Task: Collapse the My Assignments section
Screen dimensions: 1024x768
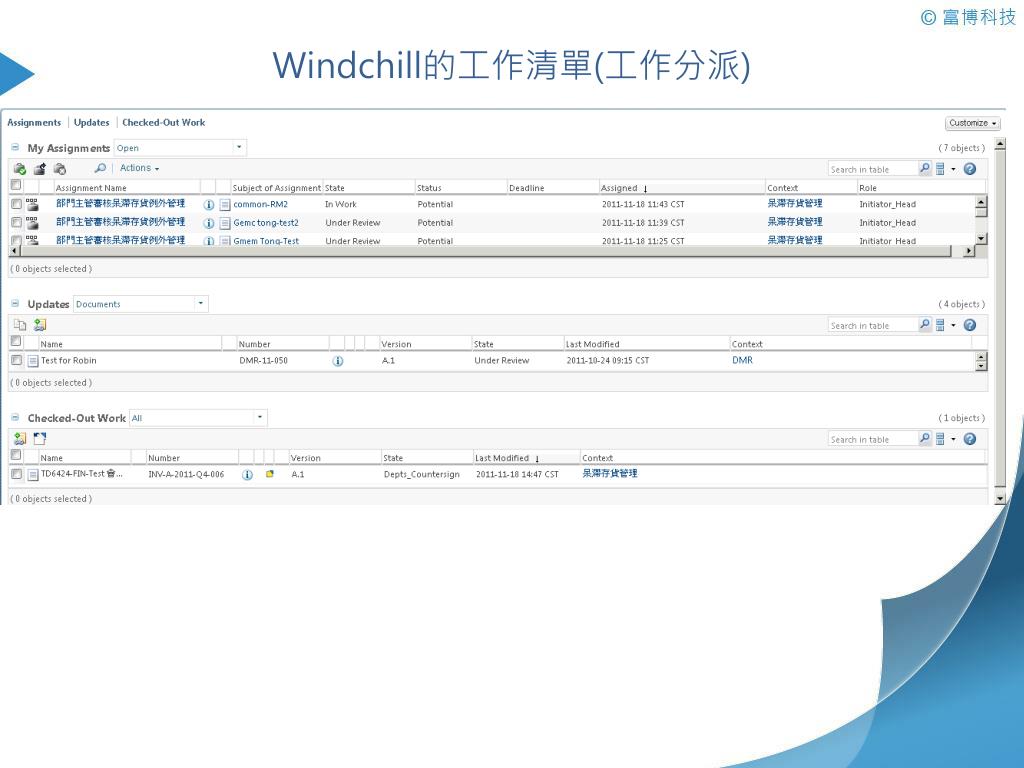Action: tap(15, 148)
